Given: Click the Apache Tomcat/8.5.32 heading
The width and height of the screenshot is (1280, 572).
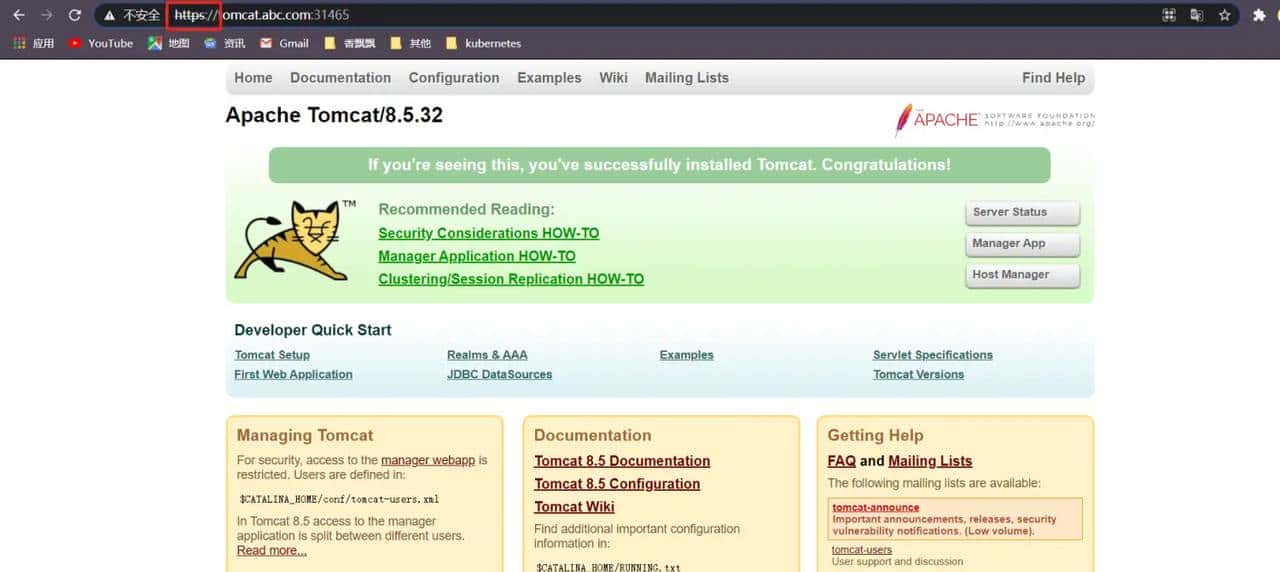Looking at the screenshot, I should pos(334,115).
